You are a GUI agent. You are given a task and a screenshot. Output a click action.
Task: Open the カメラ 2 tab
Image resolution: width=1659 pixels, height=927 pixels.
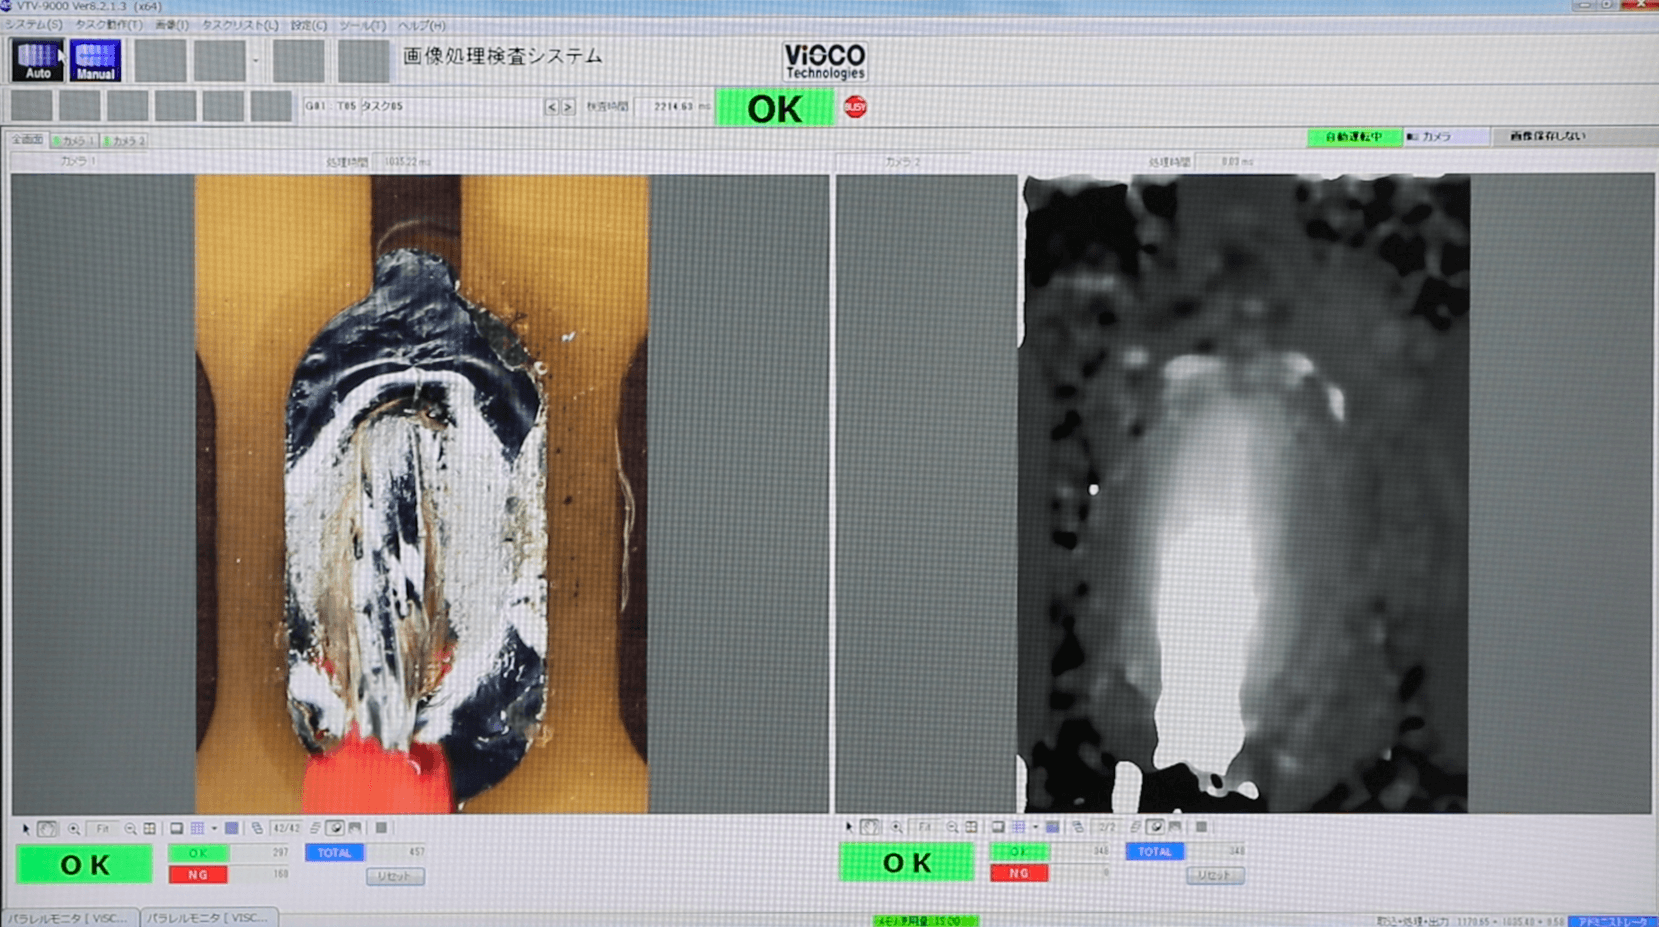click(125, 141)
